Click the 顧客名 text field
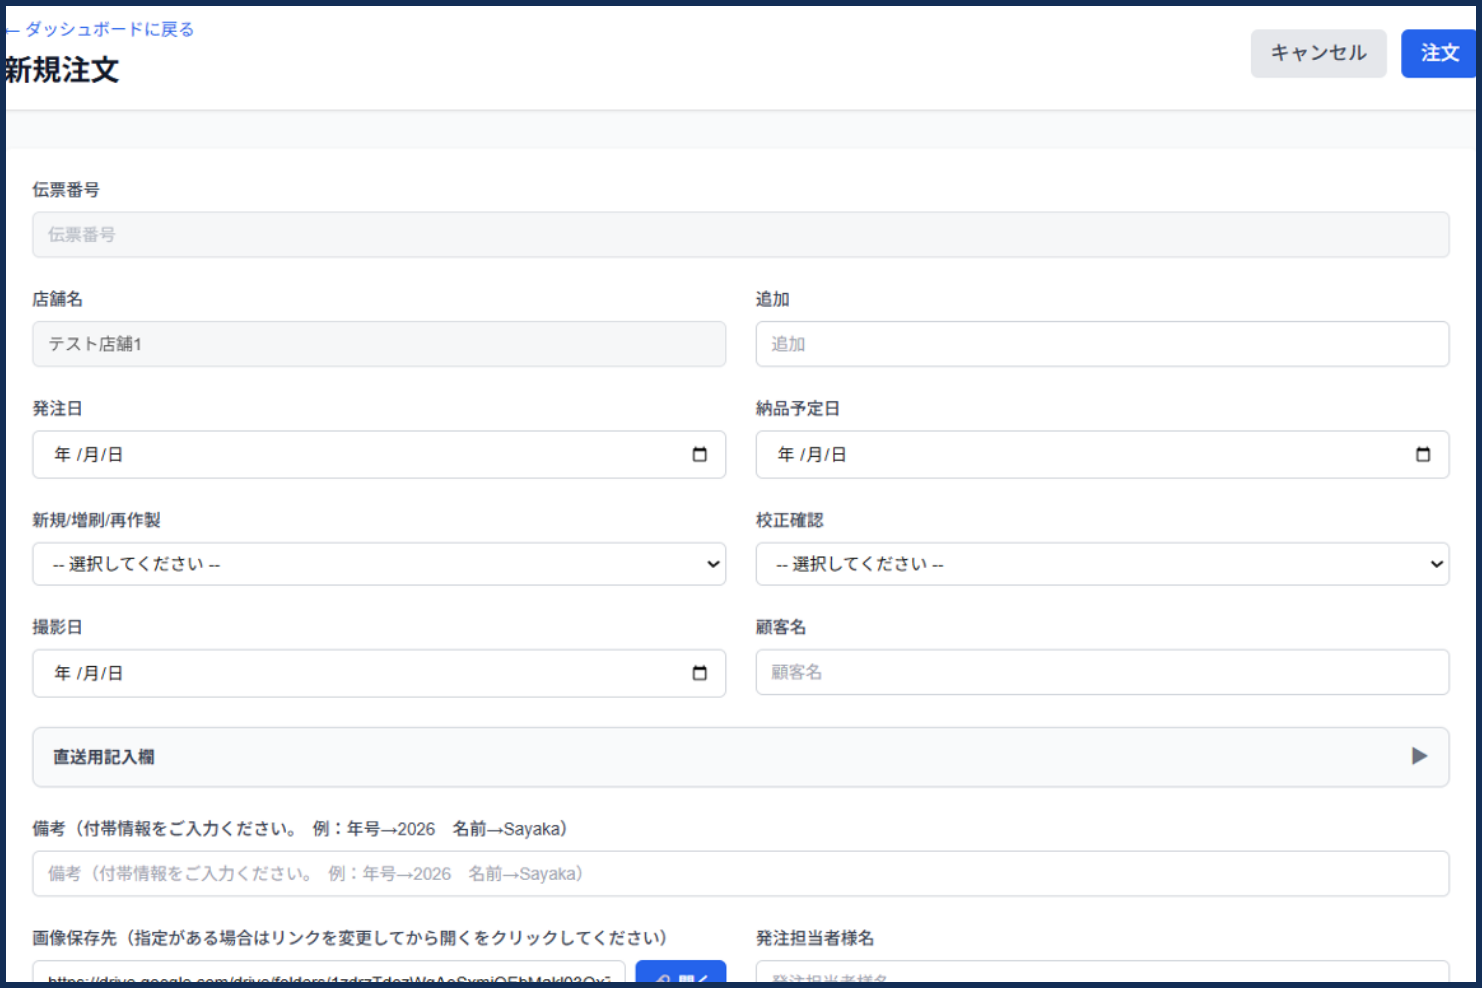Viewport: 1482px width, 988px height. click(1102, 672)
